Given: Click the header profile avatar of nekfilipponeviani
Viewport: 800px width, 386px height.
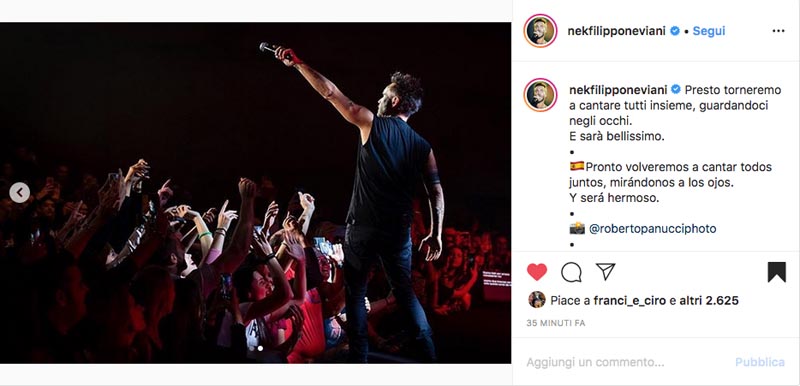Looking at the screenshot, I should click(x=540, y=31).
